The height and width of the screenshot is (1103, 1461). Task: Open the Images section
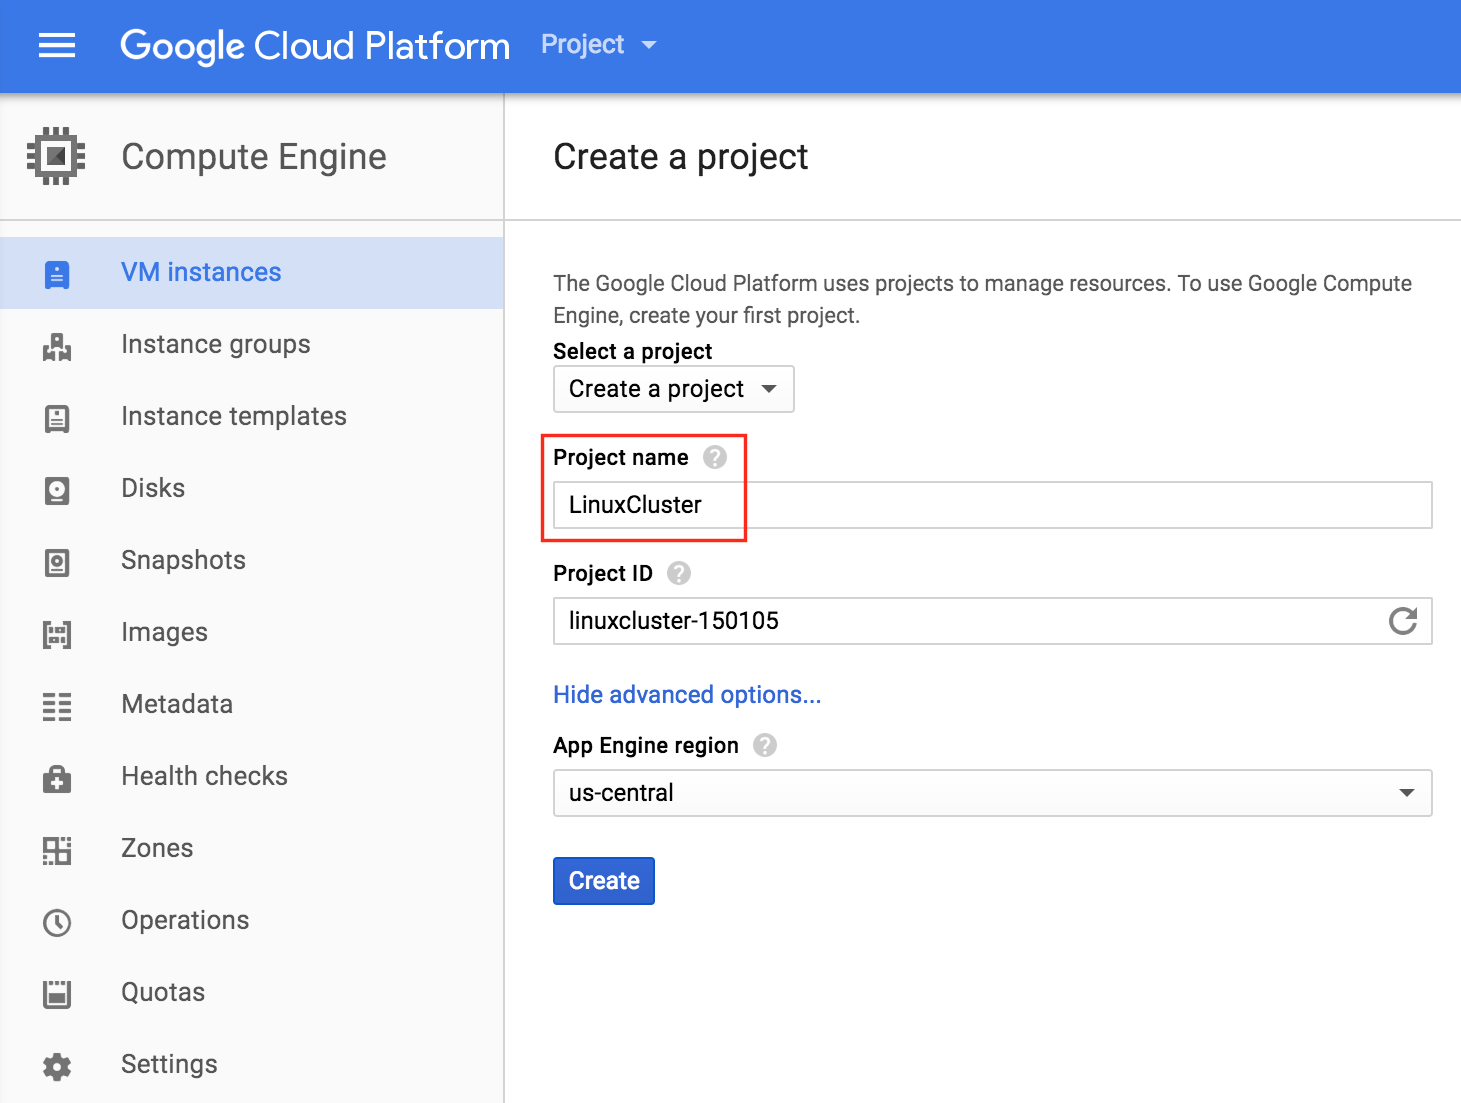[252, 633]
